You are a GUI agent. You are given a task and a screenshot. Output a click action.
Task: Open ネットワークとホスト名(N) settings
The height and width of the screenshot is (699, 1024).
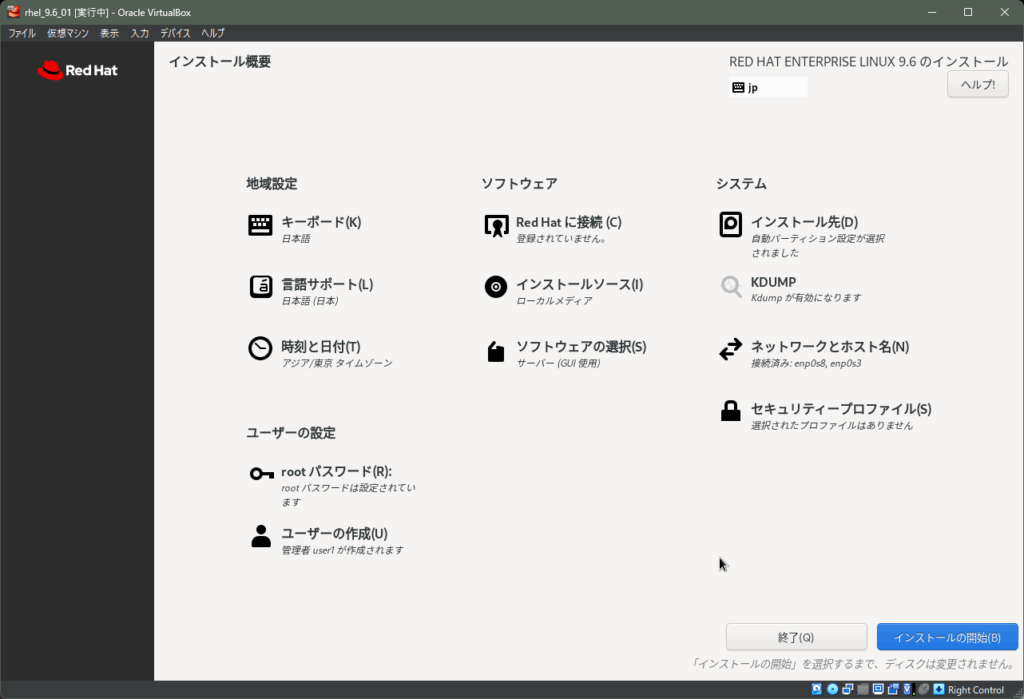(x=829, y=346)
